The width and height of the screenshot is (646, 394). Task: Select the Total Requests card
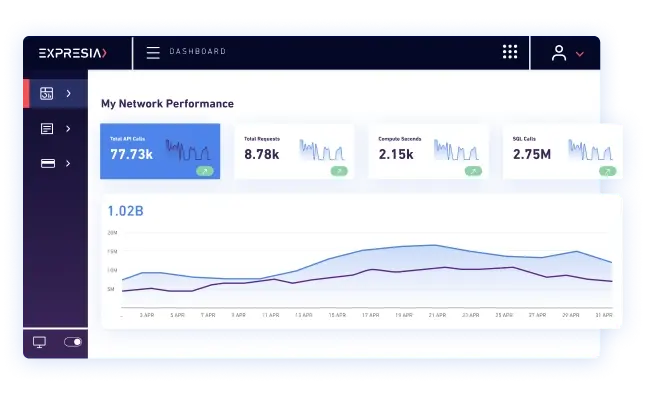click(x=294, y=151)
